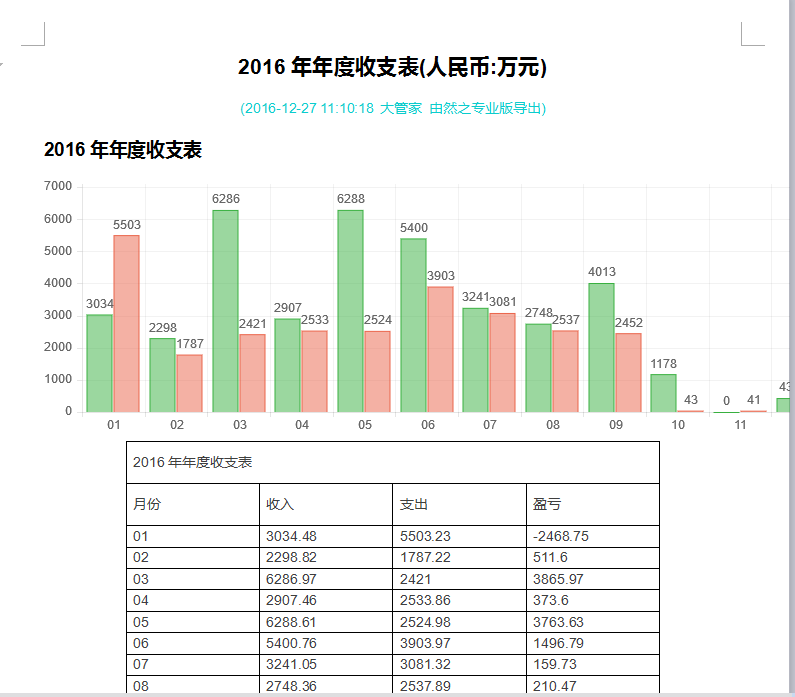Click the red bar labeled 3081 for month 07

click(x=502, y=362)
